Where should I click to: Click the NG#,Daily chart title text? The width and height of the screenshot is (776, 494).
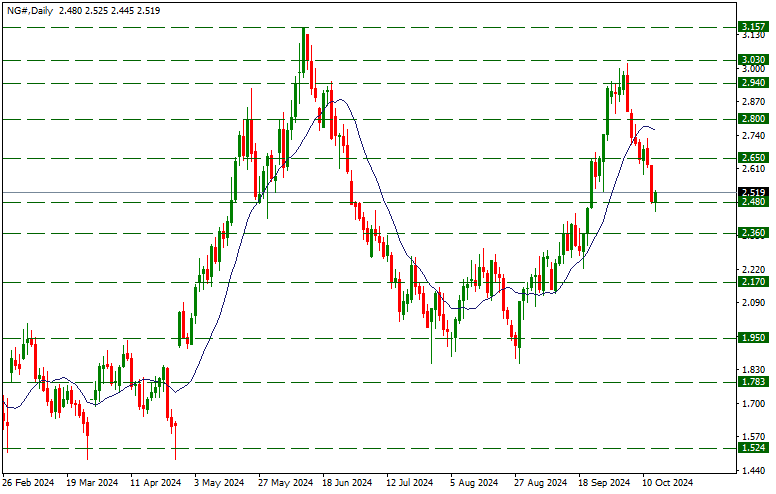(x=30, y=10)
